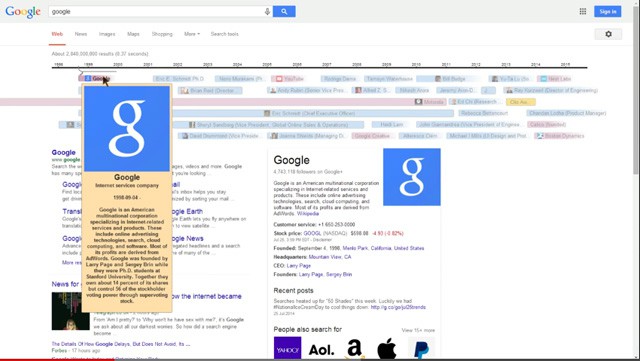The image size is (640, 361).
Task: Switch to the Shopping tab
Action: tap(162, 34)
